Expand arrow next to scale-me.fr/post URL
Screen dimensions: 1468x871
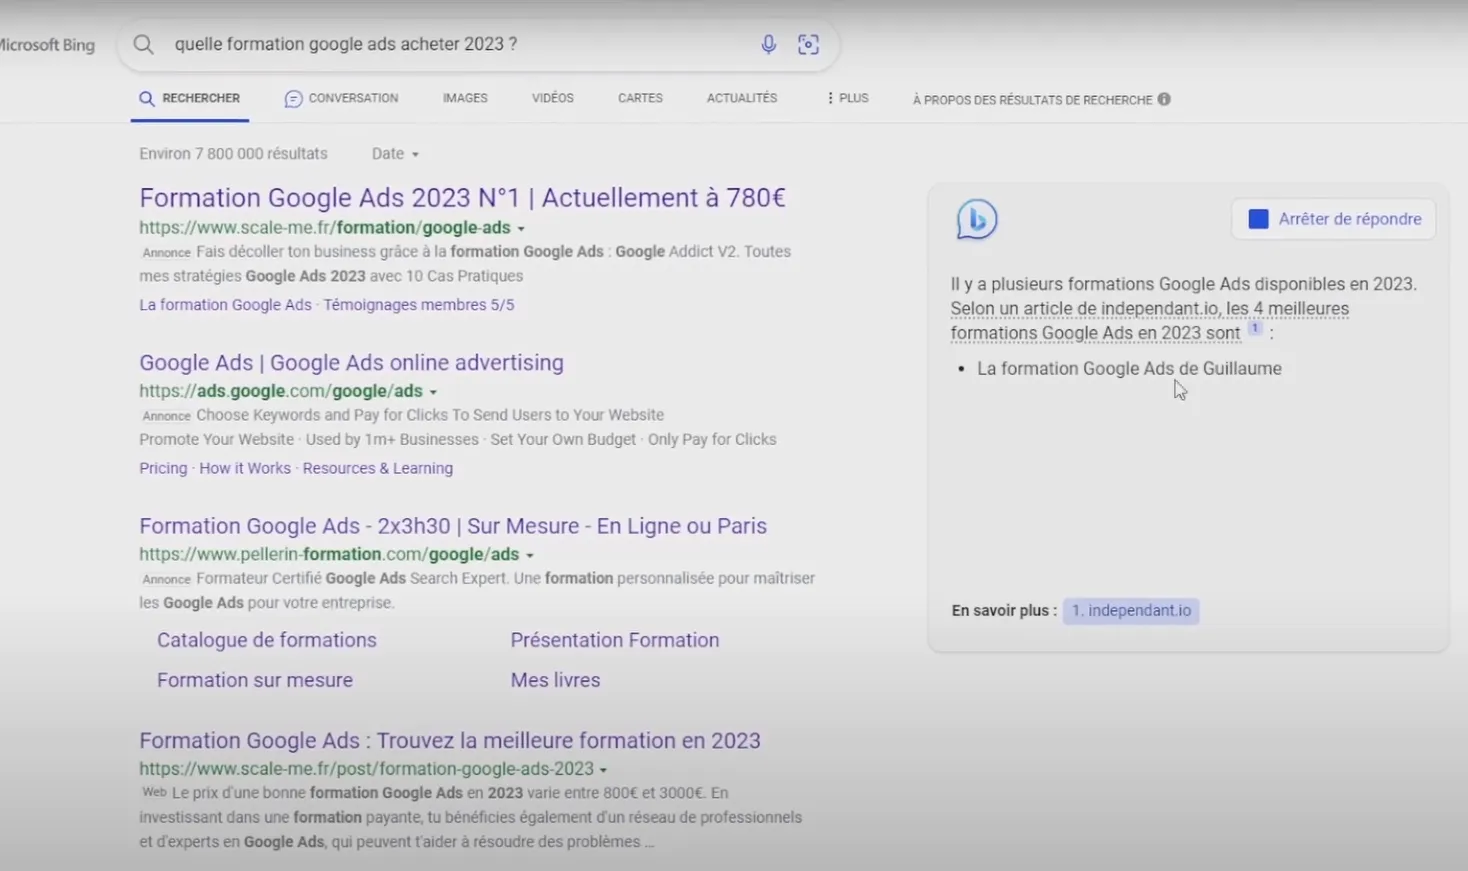603,770
